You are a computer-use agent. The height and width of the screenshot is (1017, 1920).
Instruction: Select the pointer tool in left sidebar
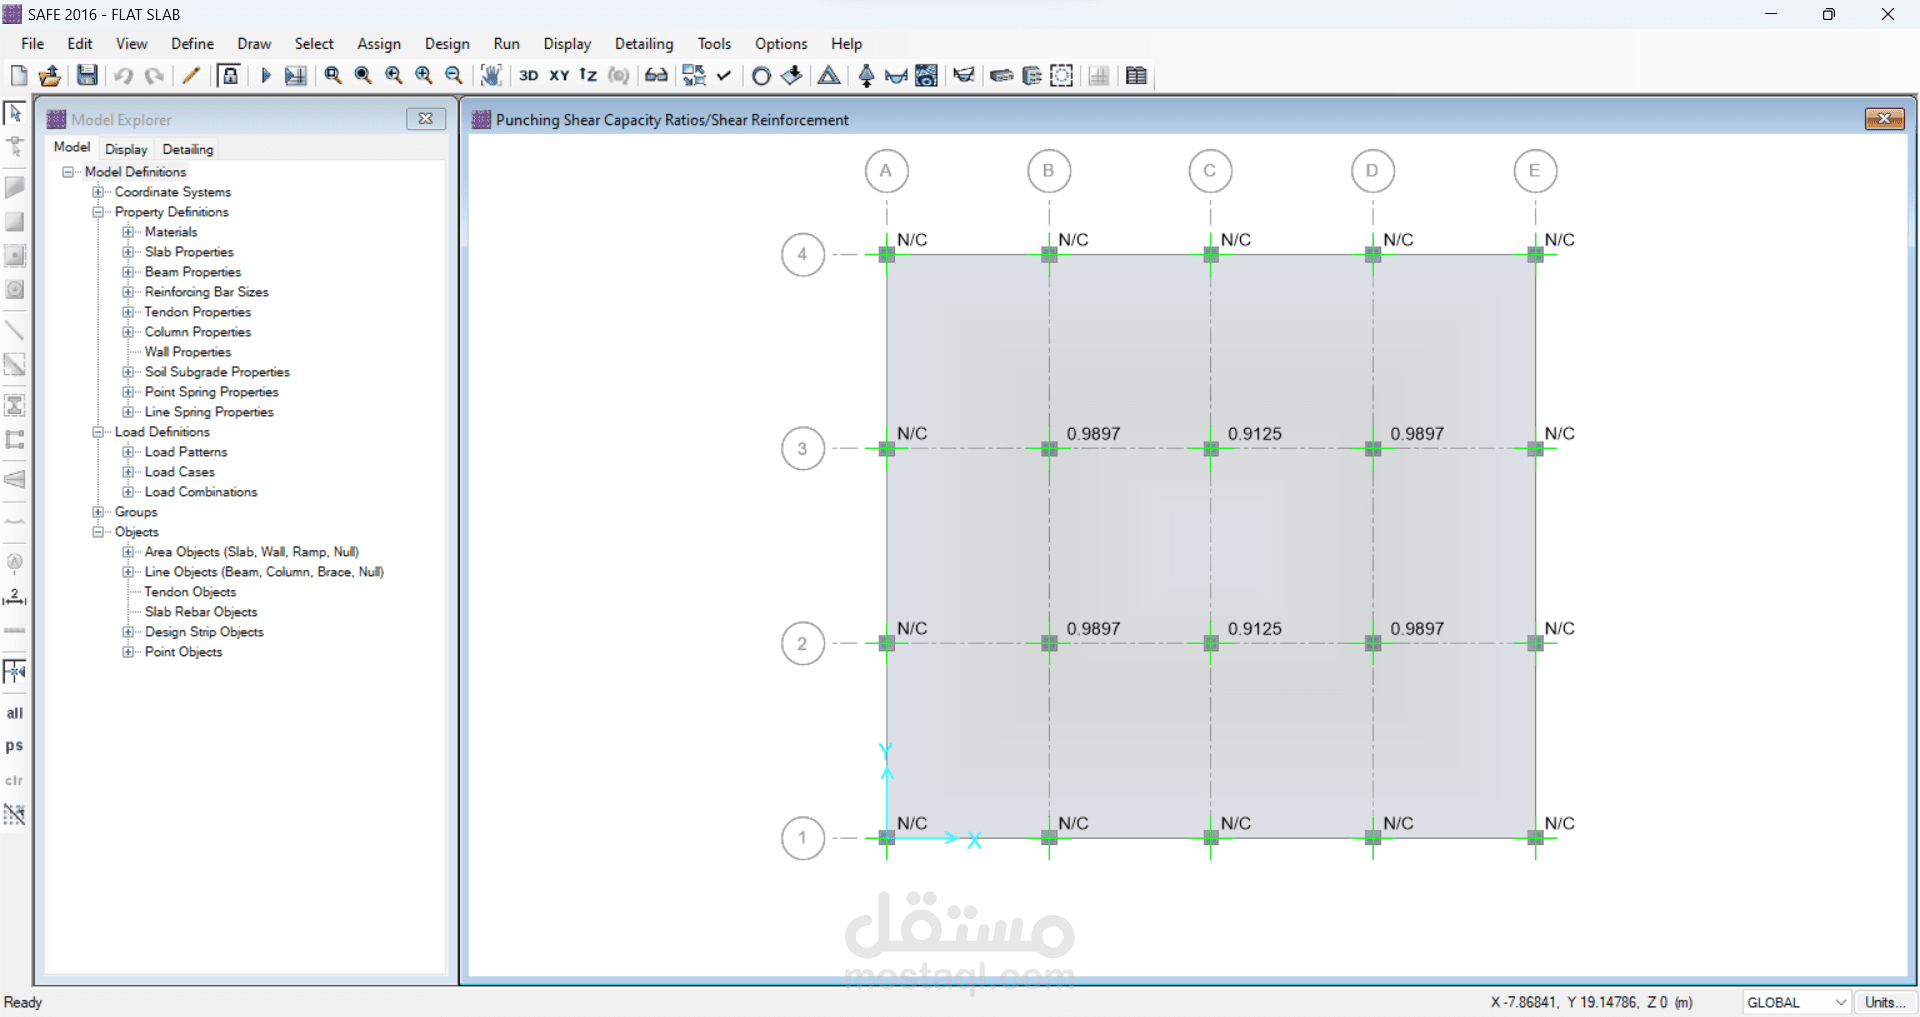click(x=15, y=112)
